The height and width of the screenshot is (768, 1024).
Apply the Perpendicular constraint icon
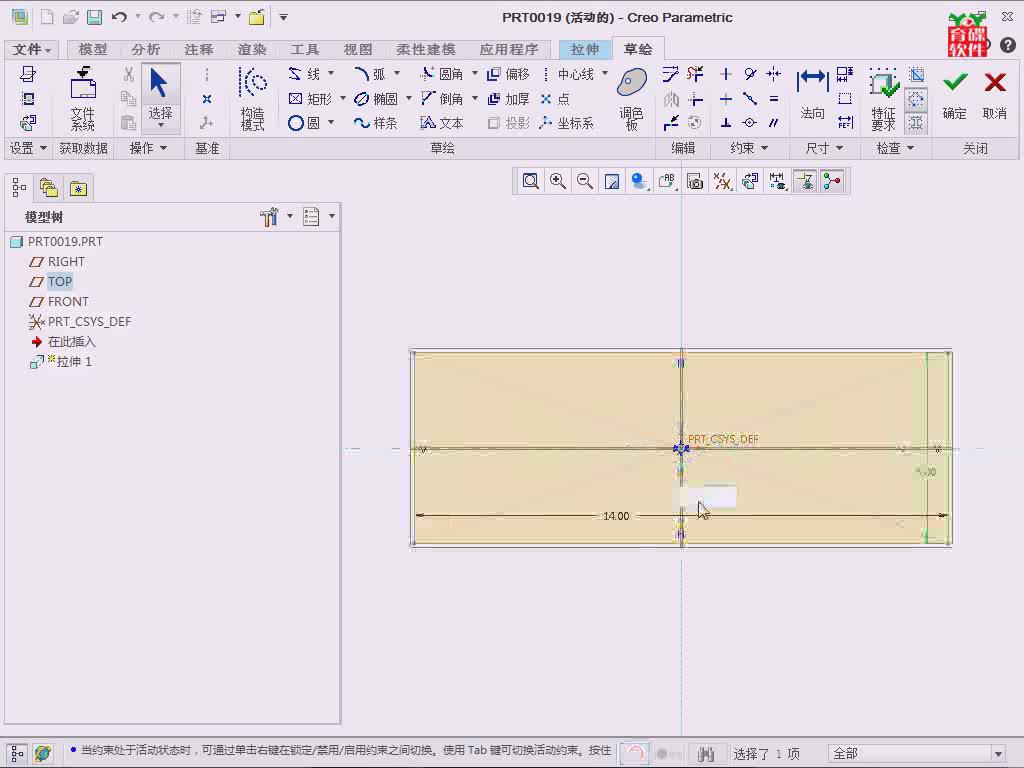point(726,123)
